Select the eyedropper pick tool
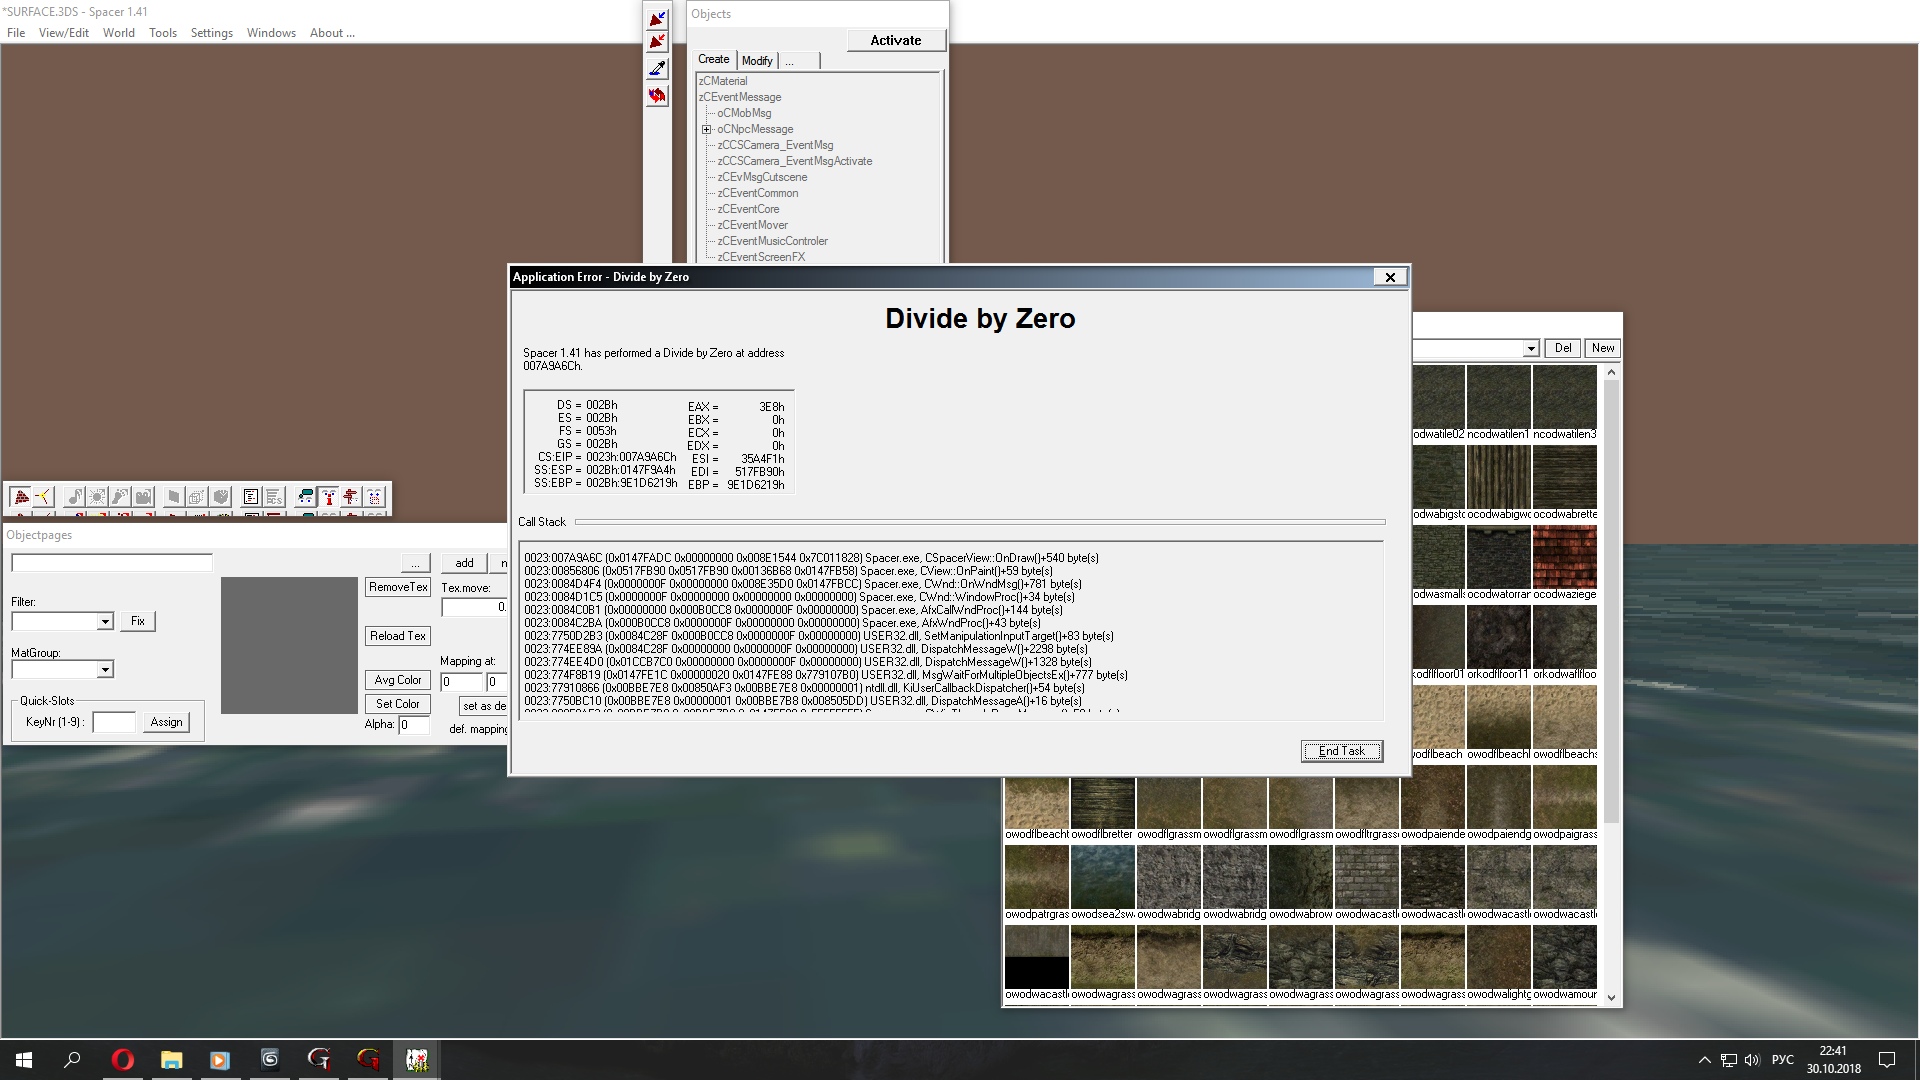The width and height of the screenshot is (1920, 1080). click(657, 68)
